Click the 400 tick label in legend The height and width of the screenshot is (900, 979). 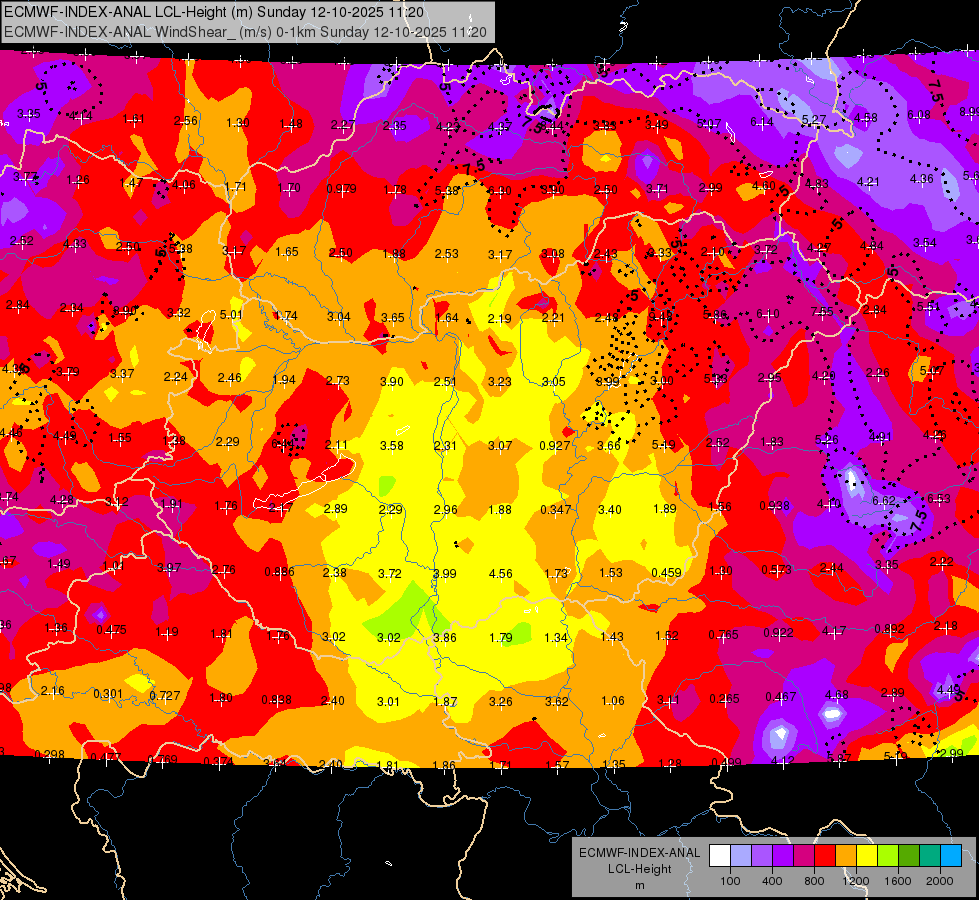pos(772,881)
